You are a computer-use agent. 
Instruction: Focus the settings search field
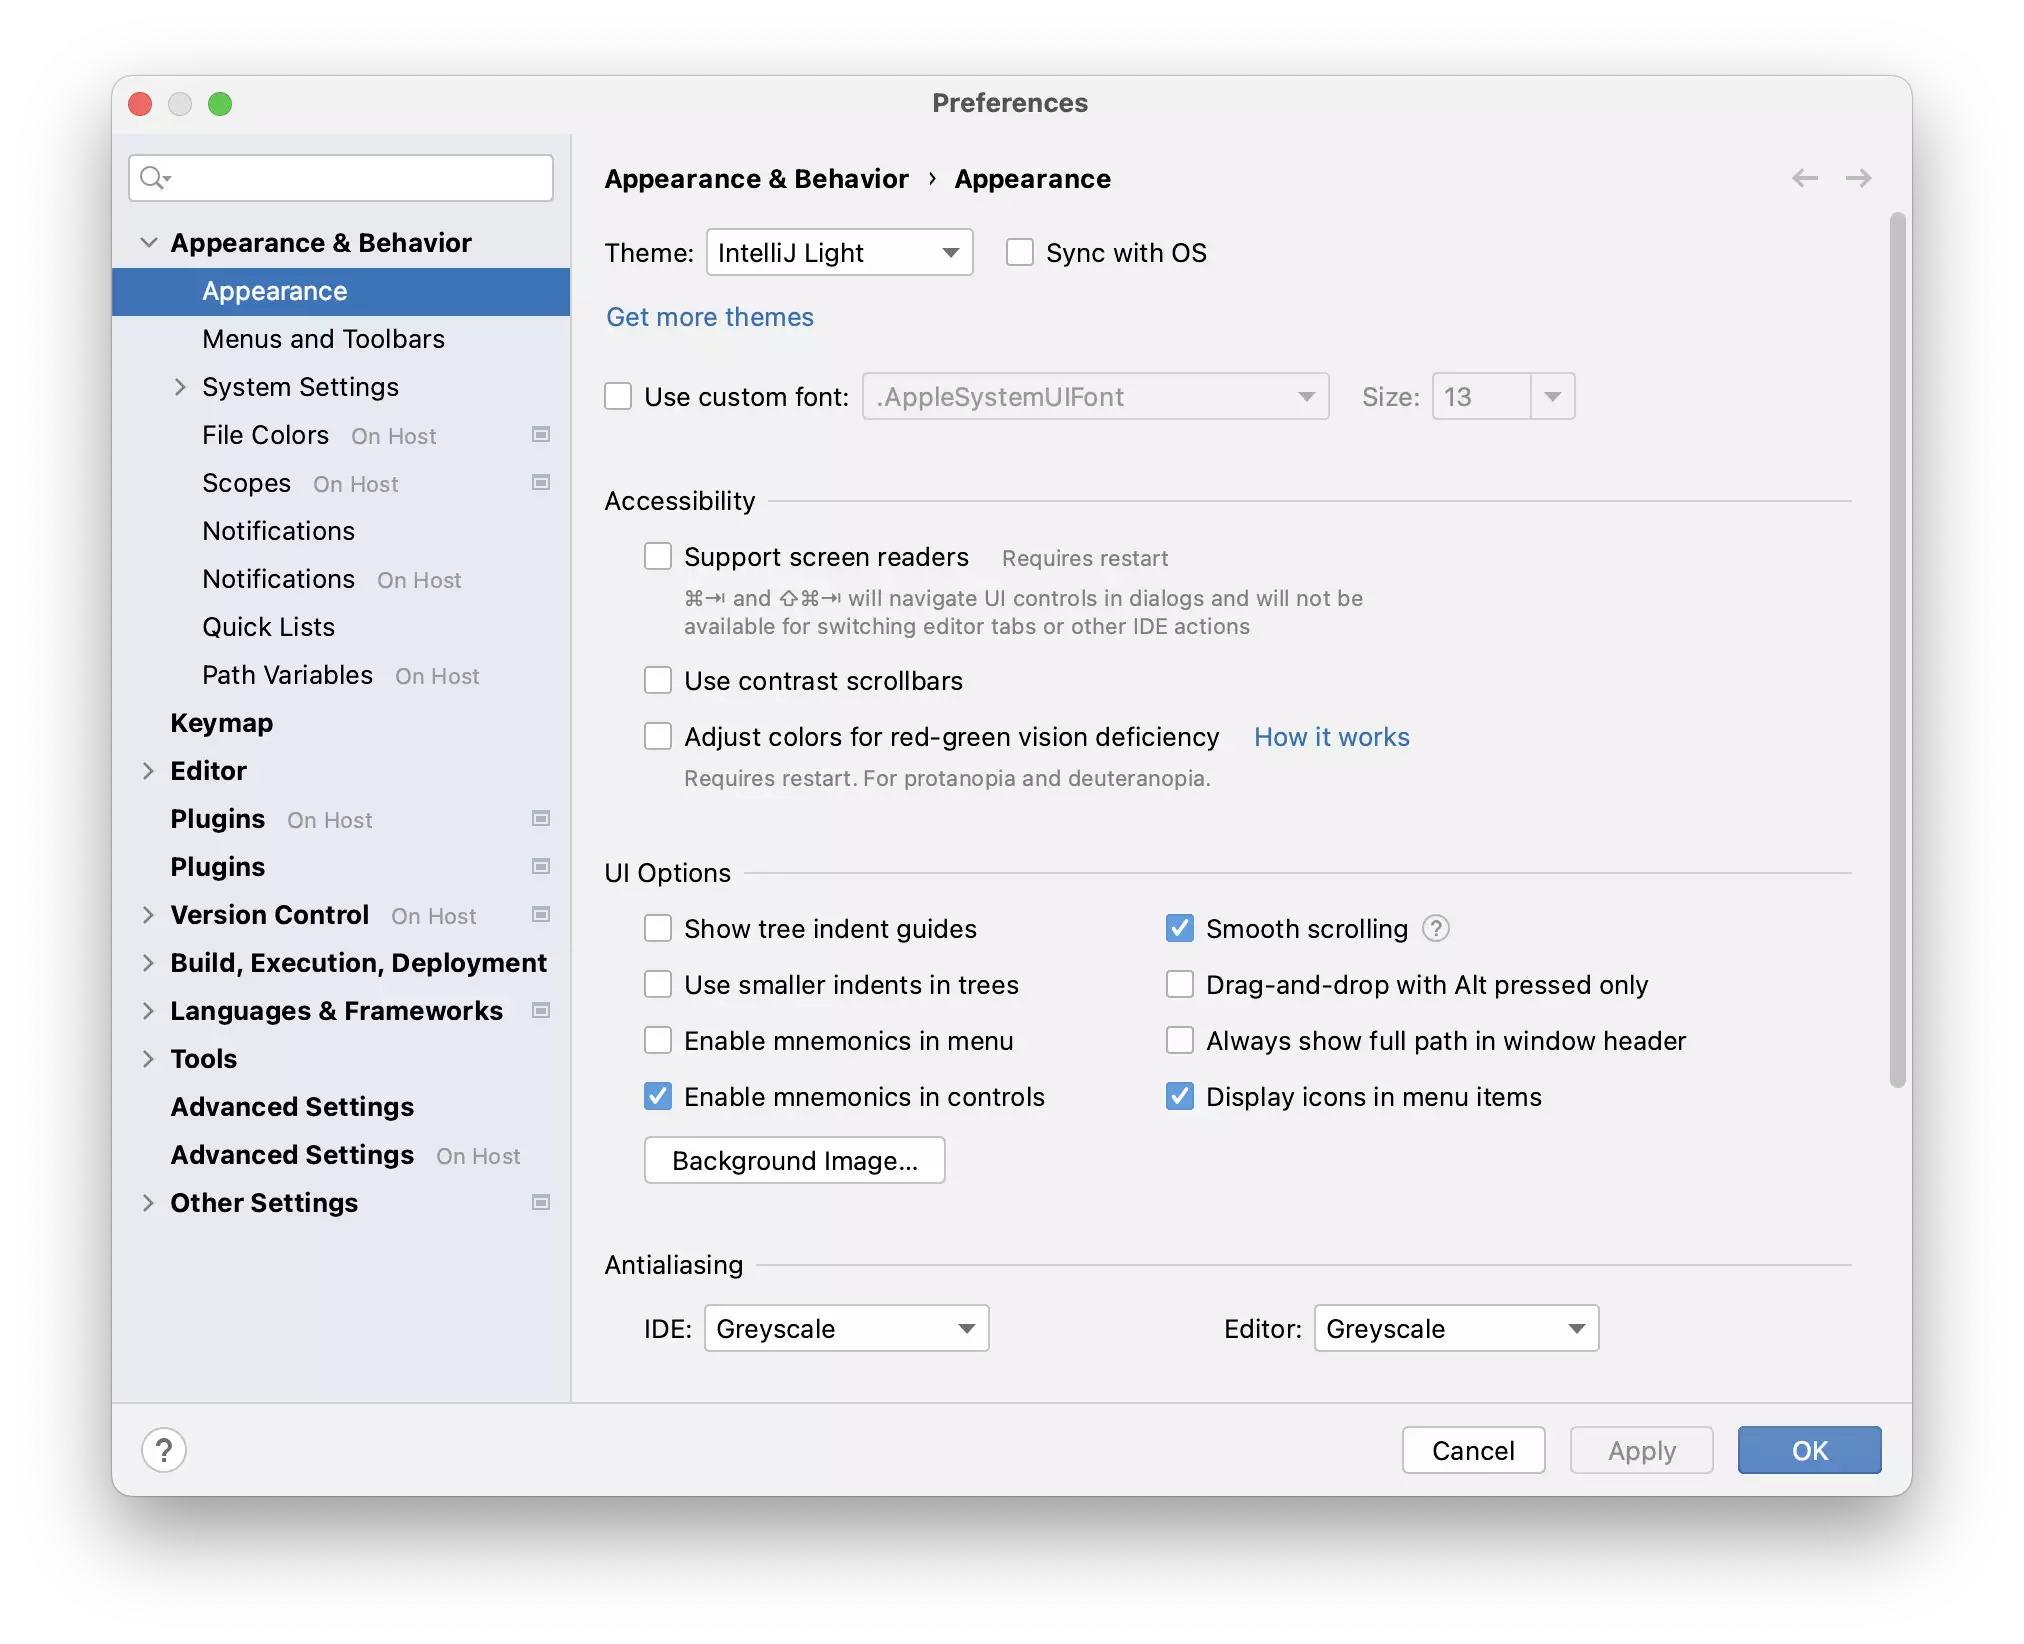pyautogui.click(x=360, y=178)
